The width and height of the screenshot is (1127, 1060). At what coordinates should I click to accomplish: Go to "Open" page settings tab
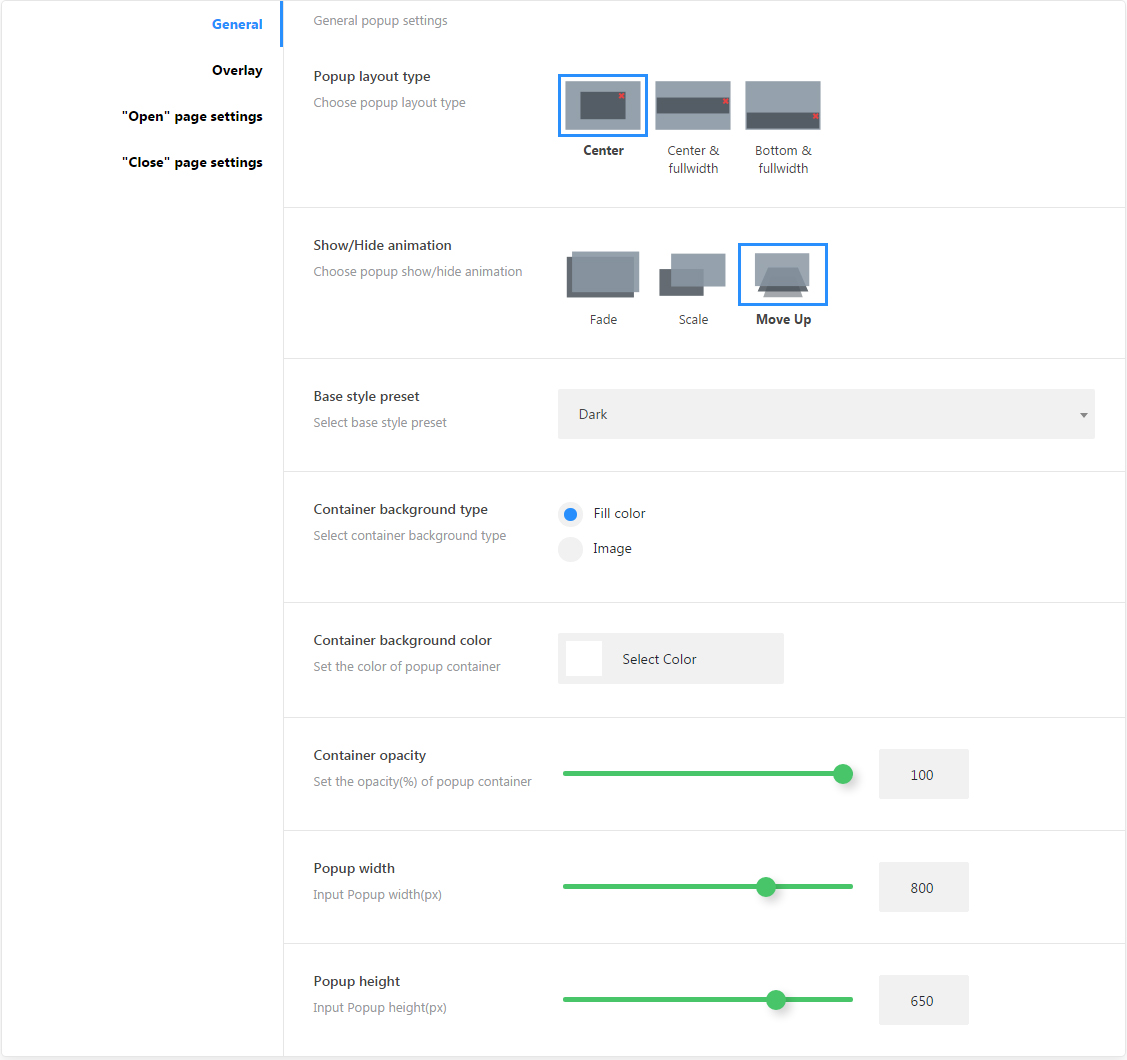point(192,116)
